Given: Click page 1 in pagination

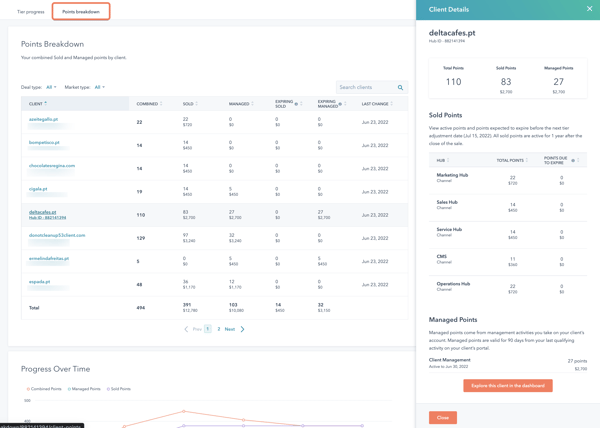Looking at the screenshot, I should (208, 329).
